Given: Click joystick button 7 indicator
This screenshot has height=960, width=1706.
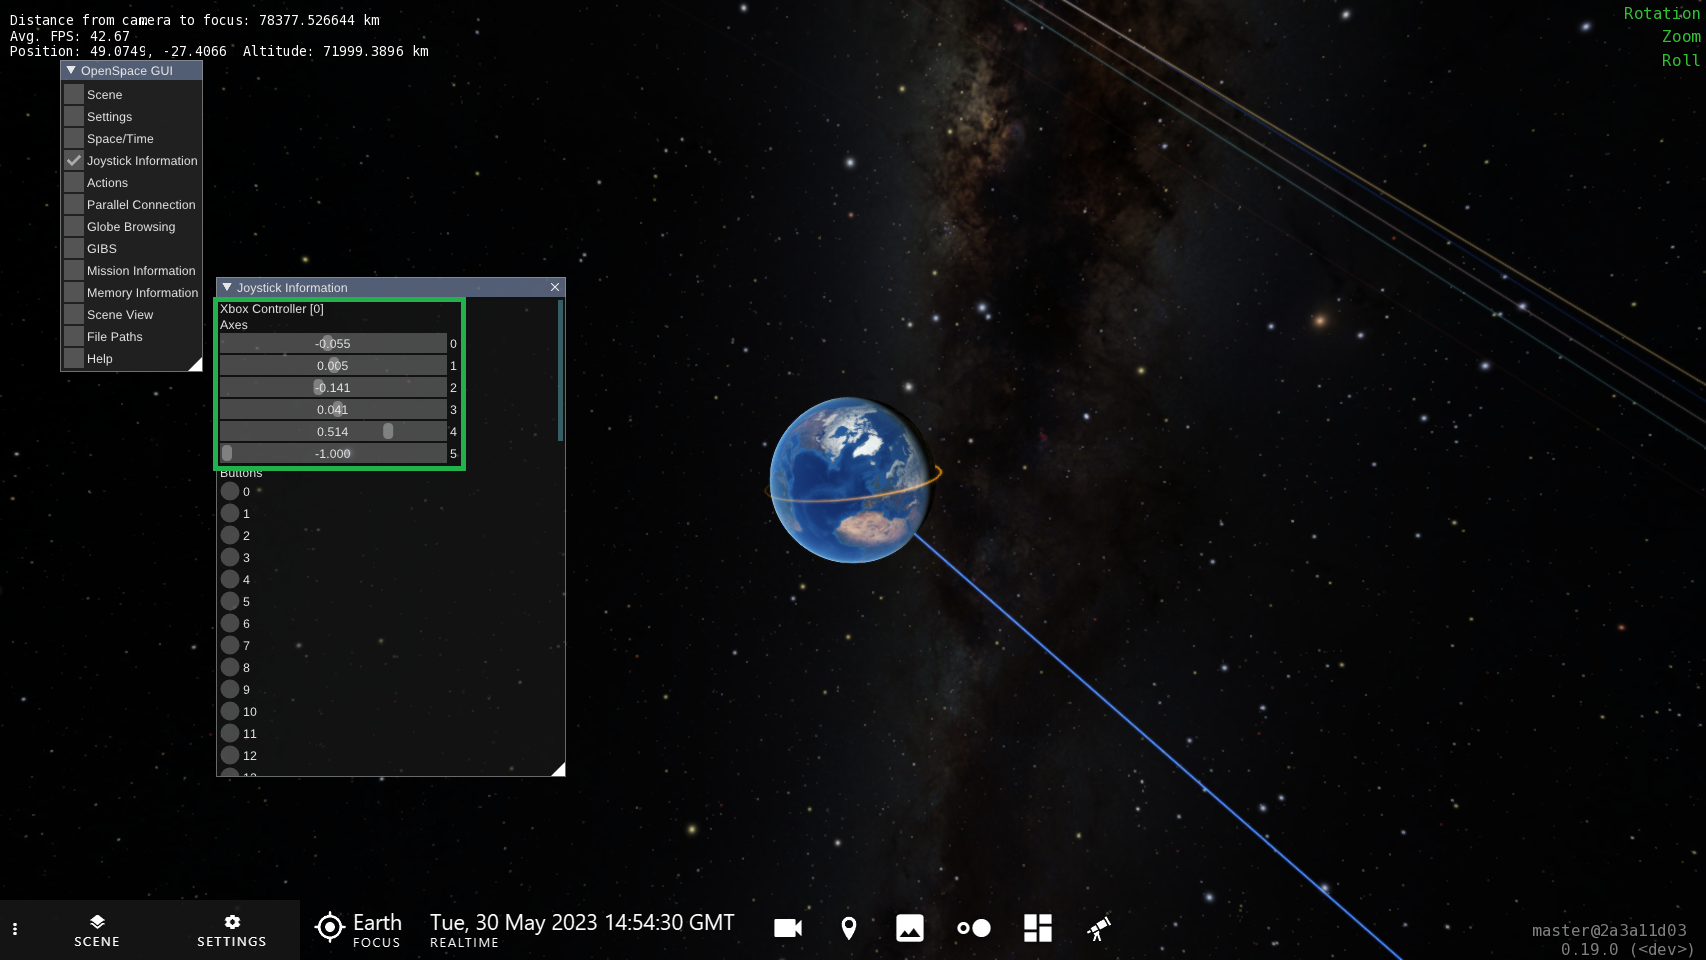Looking at the screenshot, I should point(230,645).
